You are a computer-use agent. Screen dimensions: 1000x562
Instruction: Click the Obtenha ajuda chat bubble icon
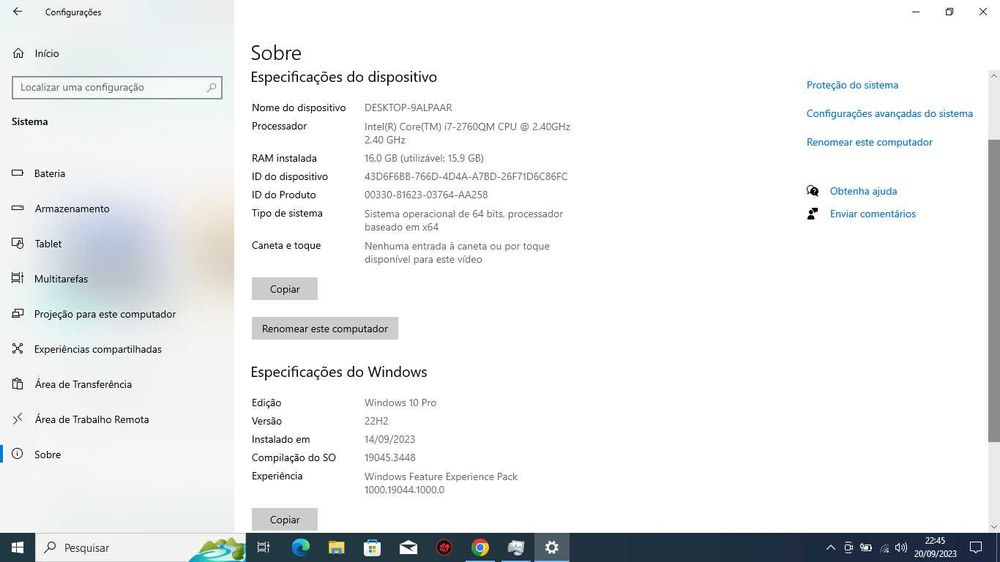click(x=812, y=191)
